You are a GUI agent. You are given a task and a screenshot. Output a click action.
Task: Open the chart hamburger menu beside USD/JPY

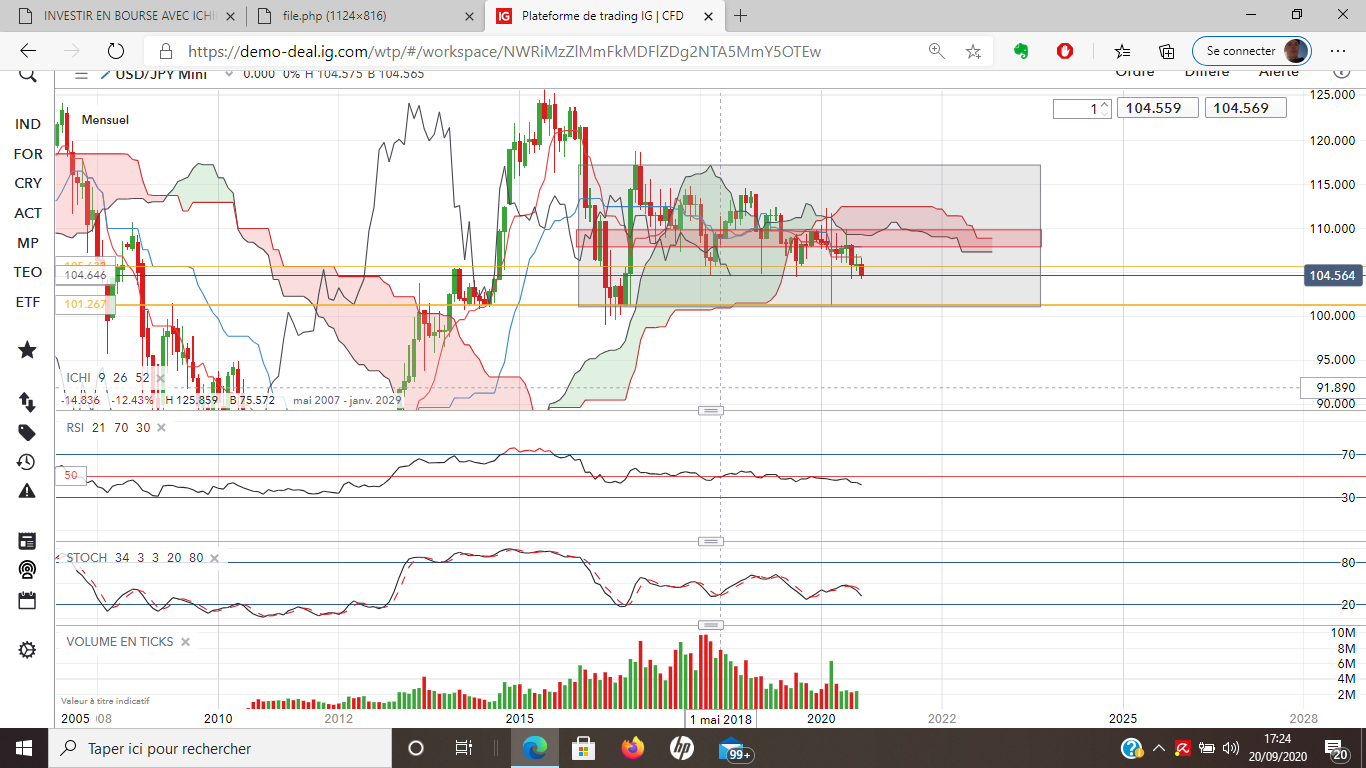(x=81, y=74)
